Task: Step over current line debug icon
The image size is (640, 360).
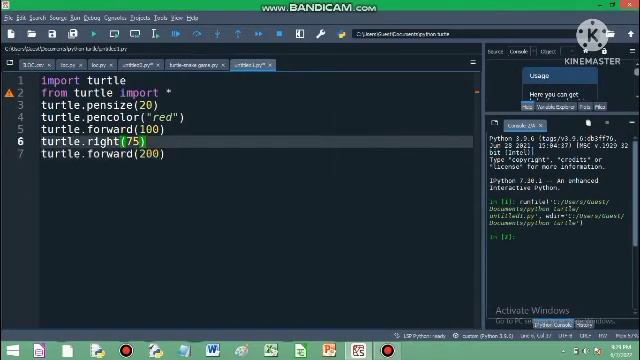Action: (x=197, y=34)
